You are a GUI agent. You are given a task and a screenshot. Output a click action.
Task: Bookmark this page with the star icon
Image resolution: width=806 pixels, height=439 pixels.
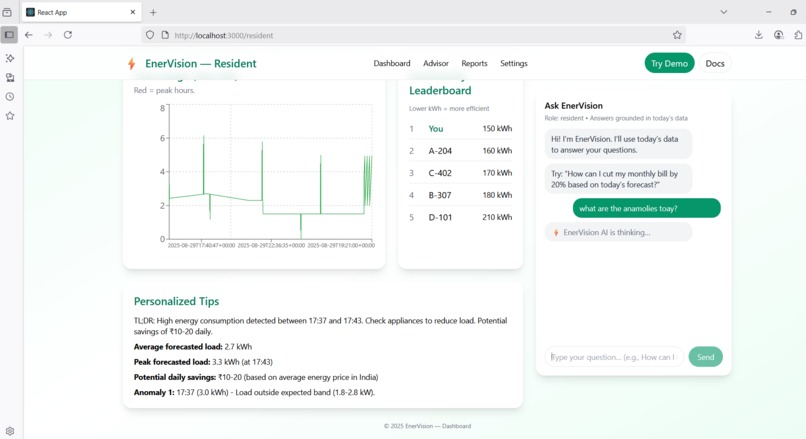677,35
